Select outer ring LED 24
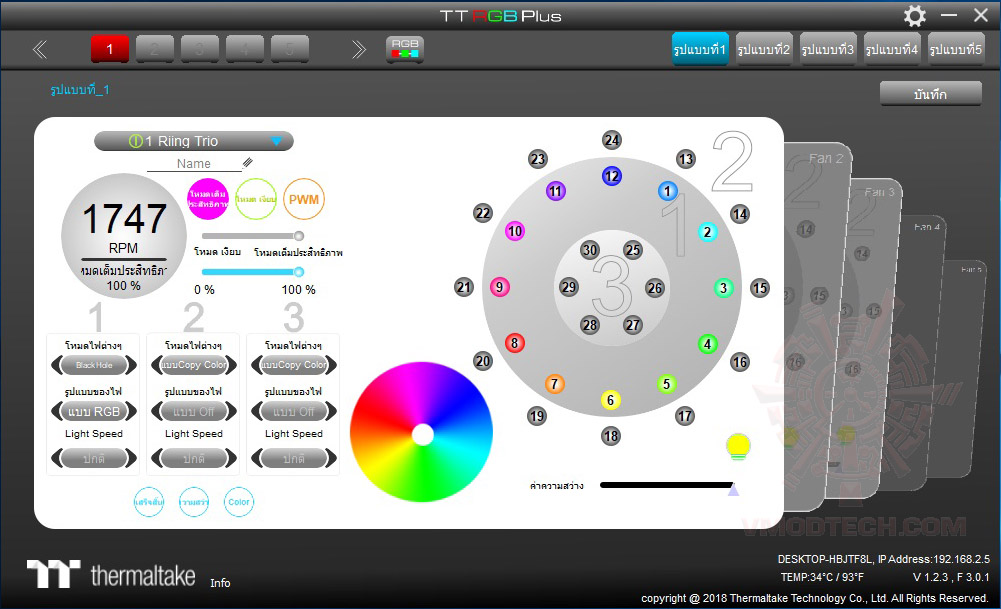 click(x=612, y=140)
